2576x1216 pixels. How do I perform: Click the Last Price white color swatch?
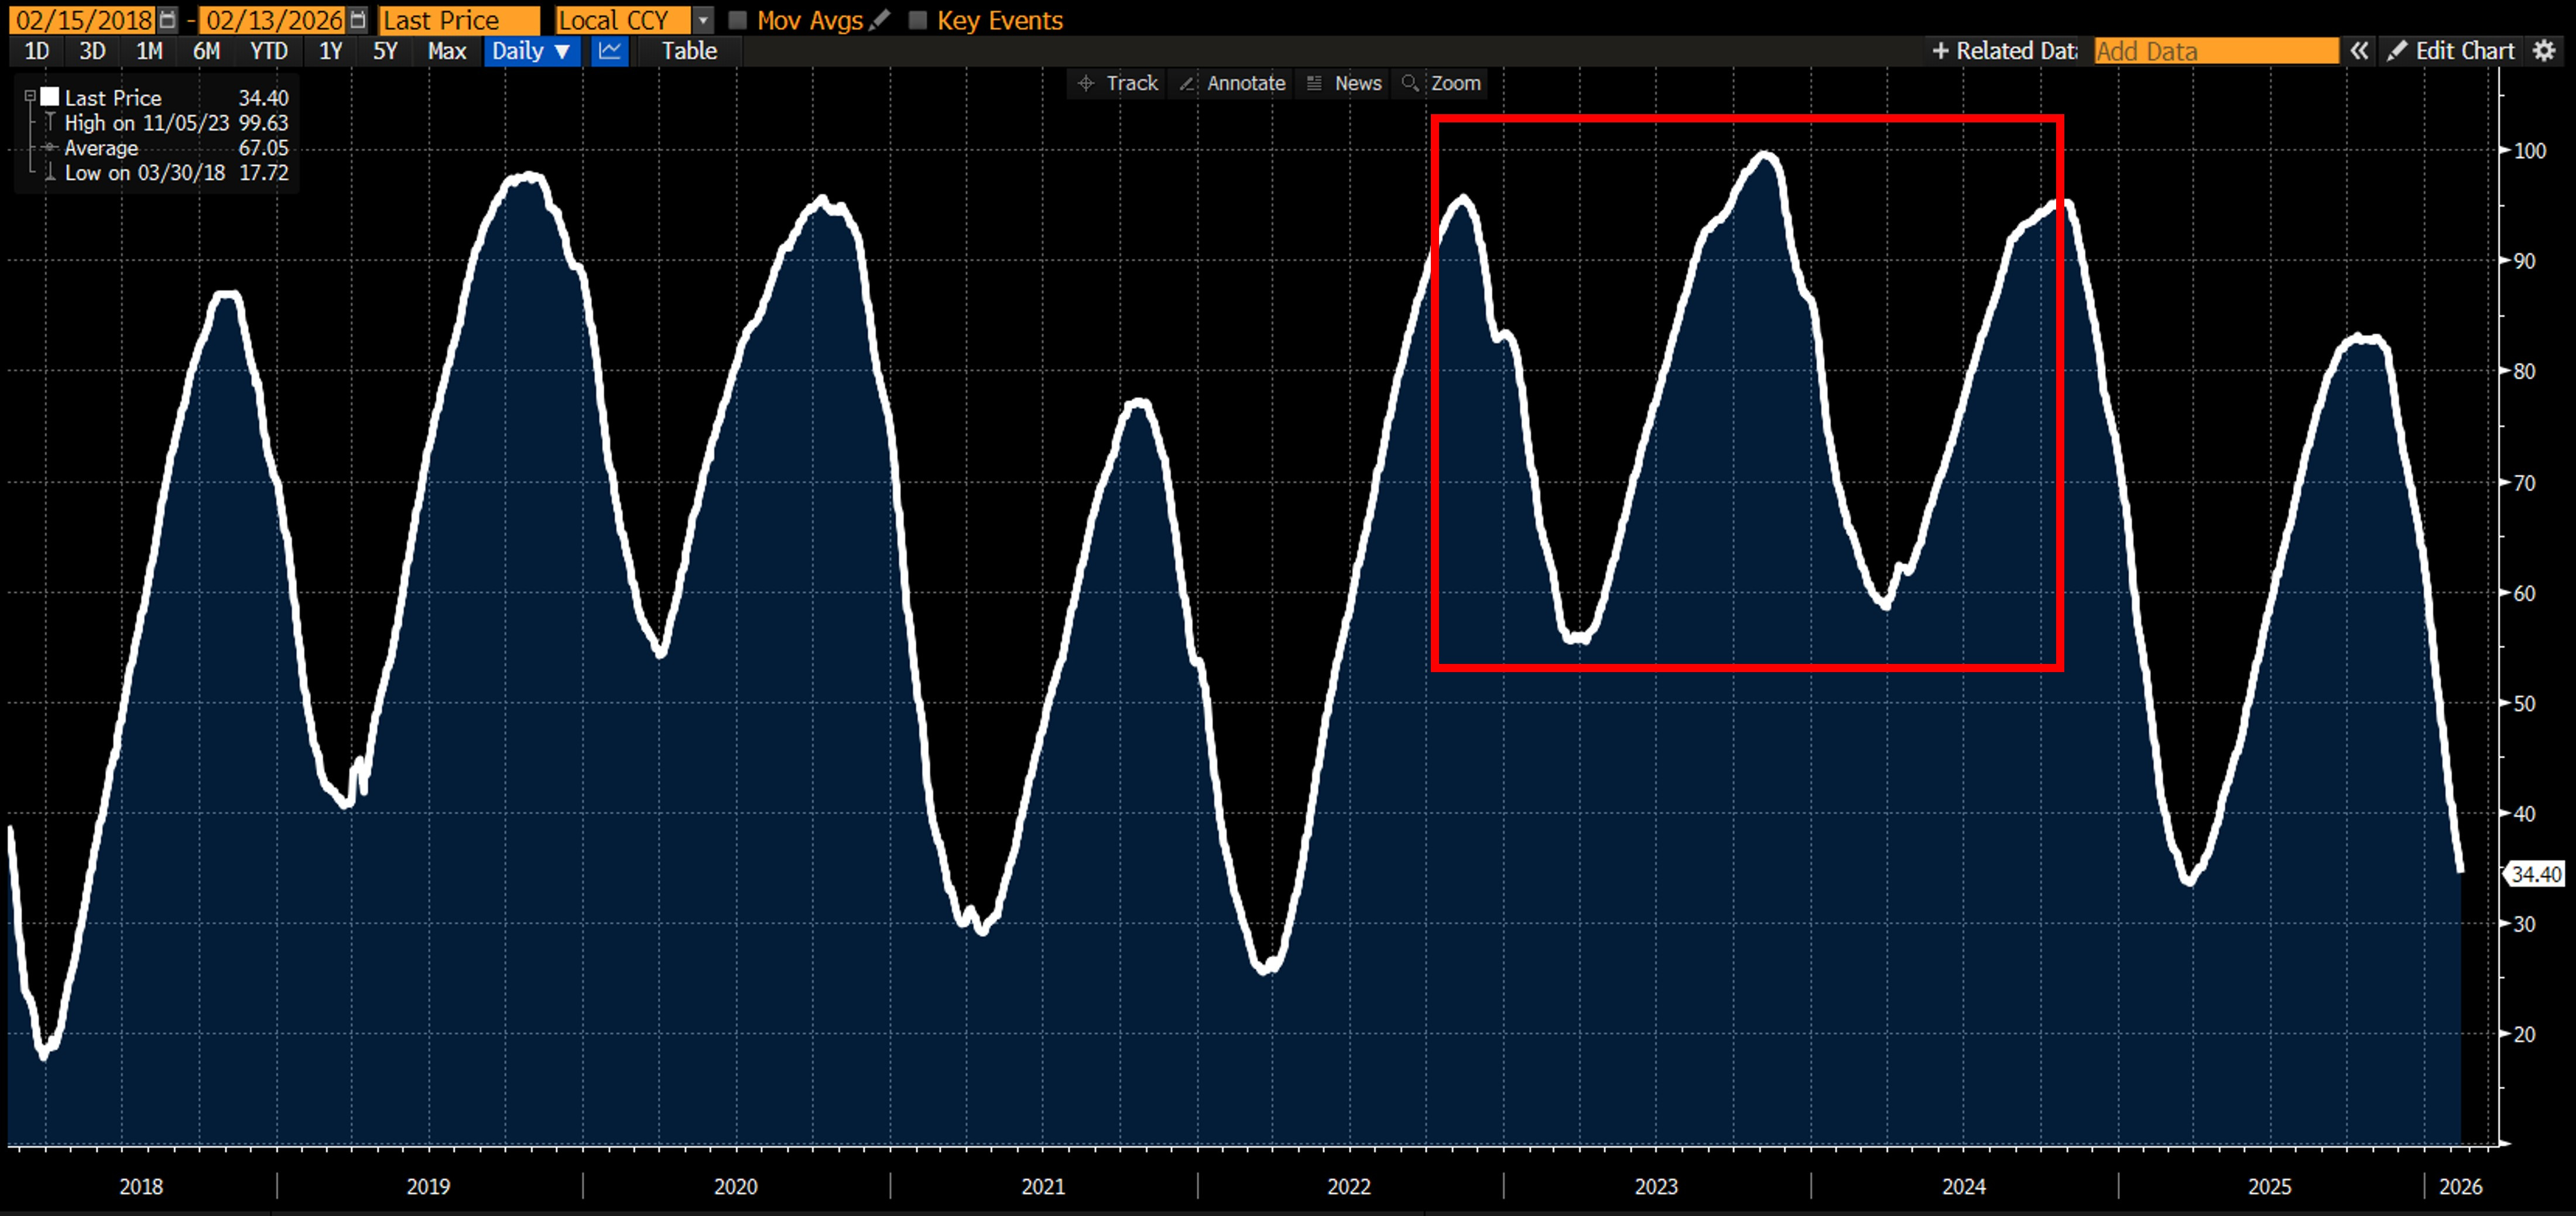50,97
